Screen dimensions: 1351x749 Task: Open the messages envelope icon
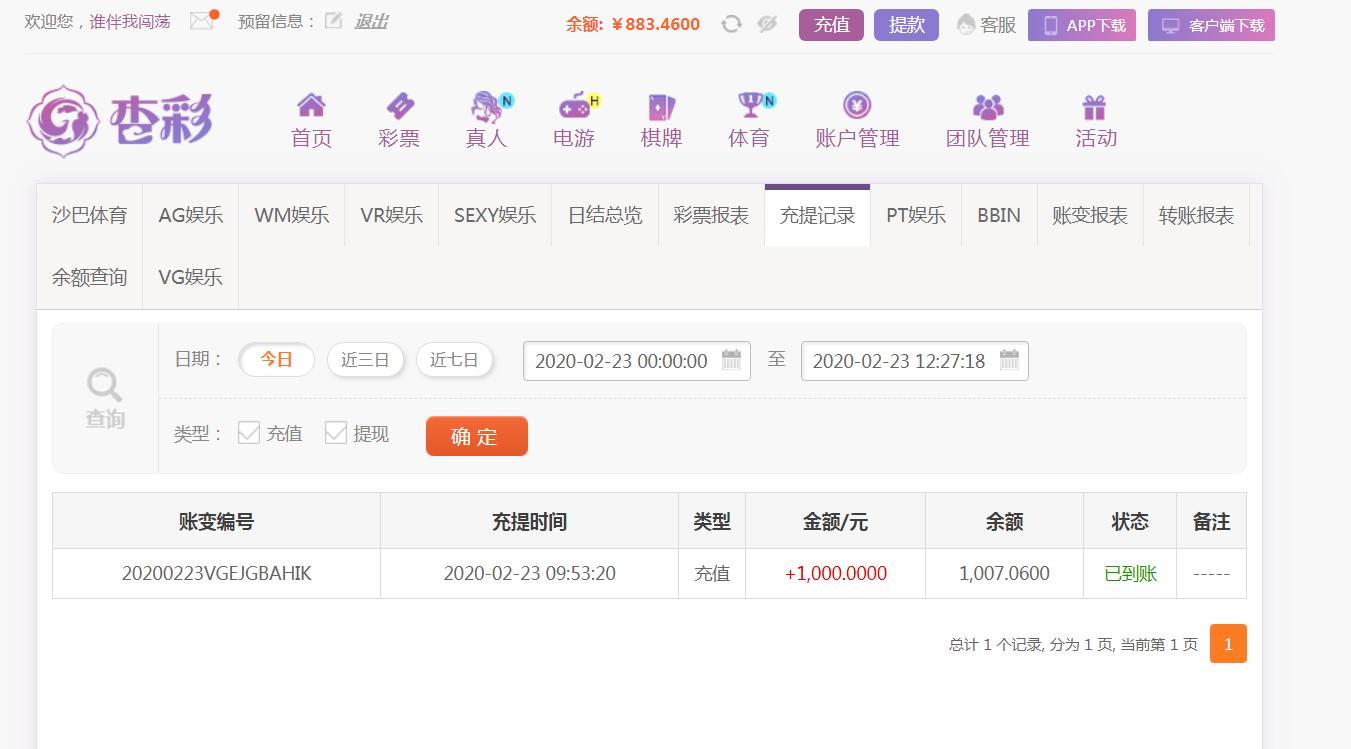[x=202, y=21]
